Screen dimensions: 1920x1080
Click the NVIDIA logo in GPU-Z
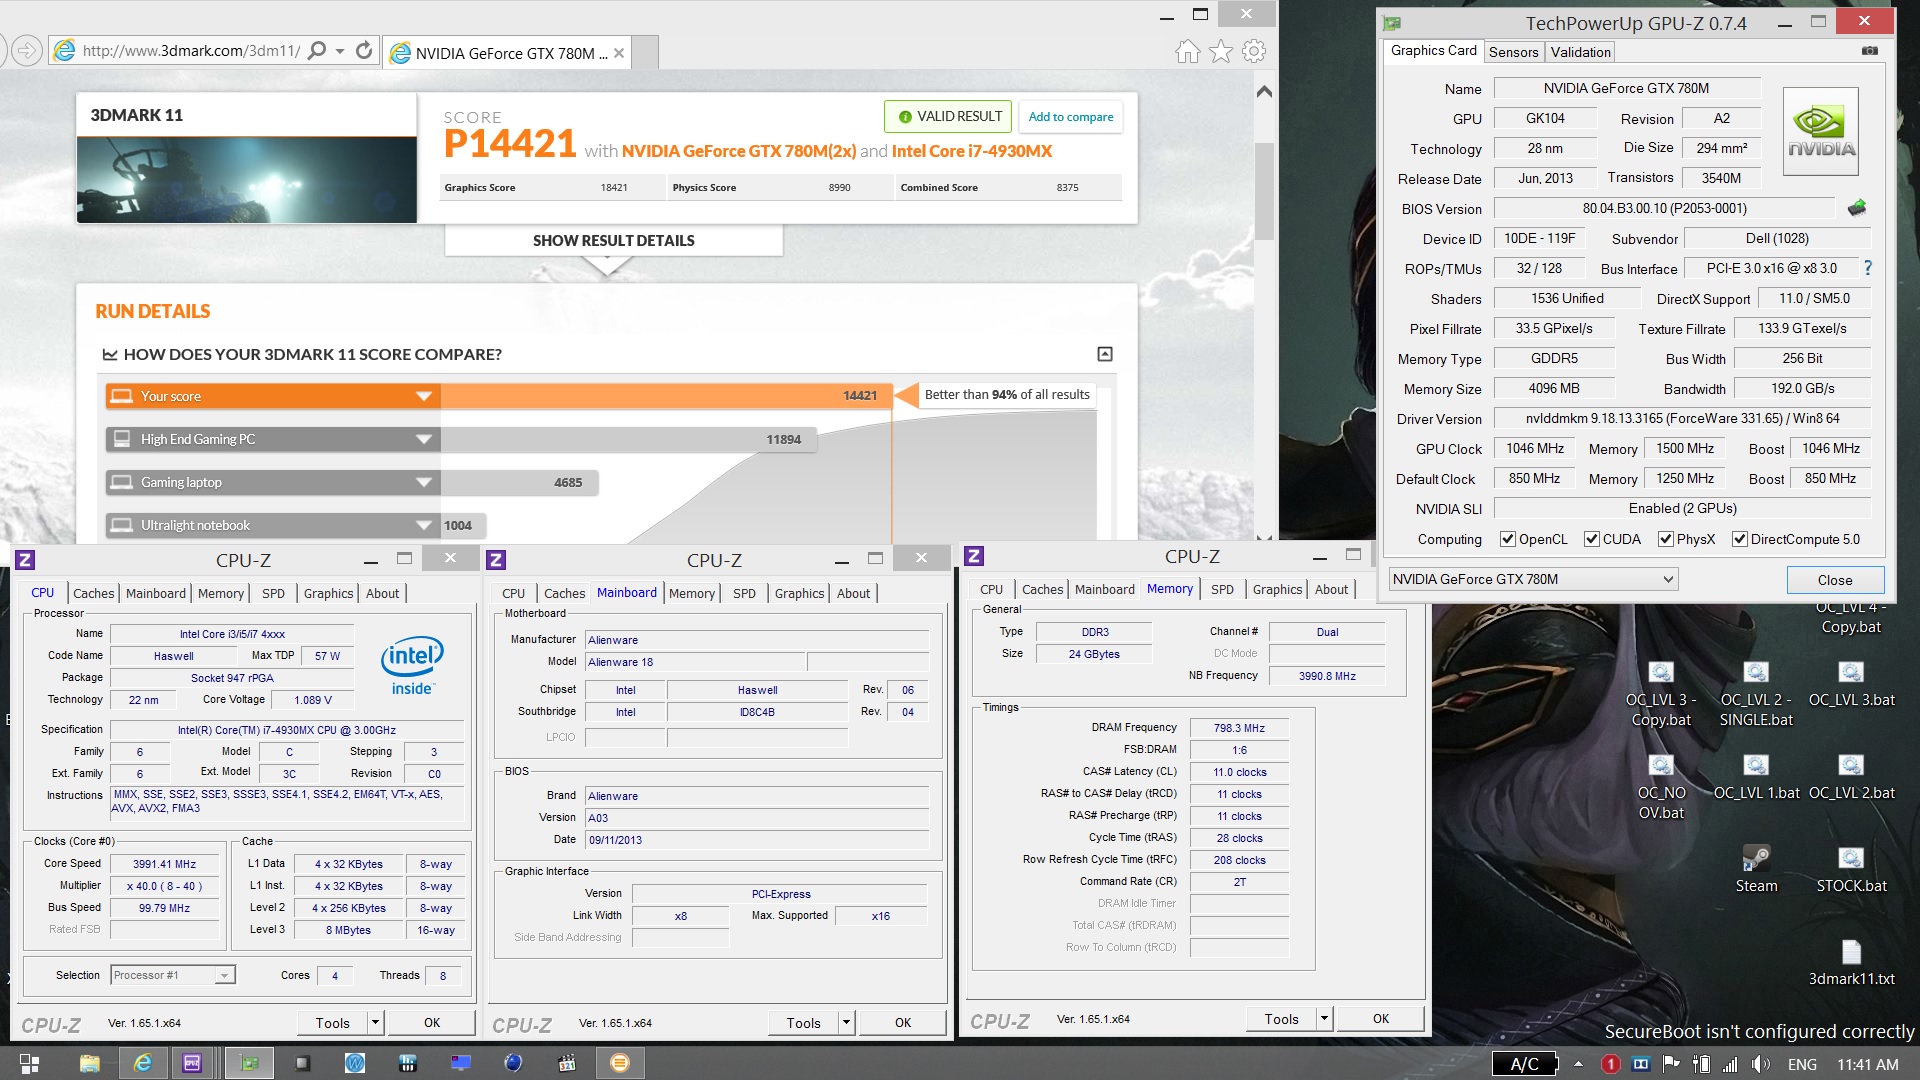[x=1821, y=132]
